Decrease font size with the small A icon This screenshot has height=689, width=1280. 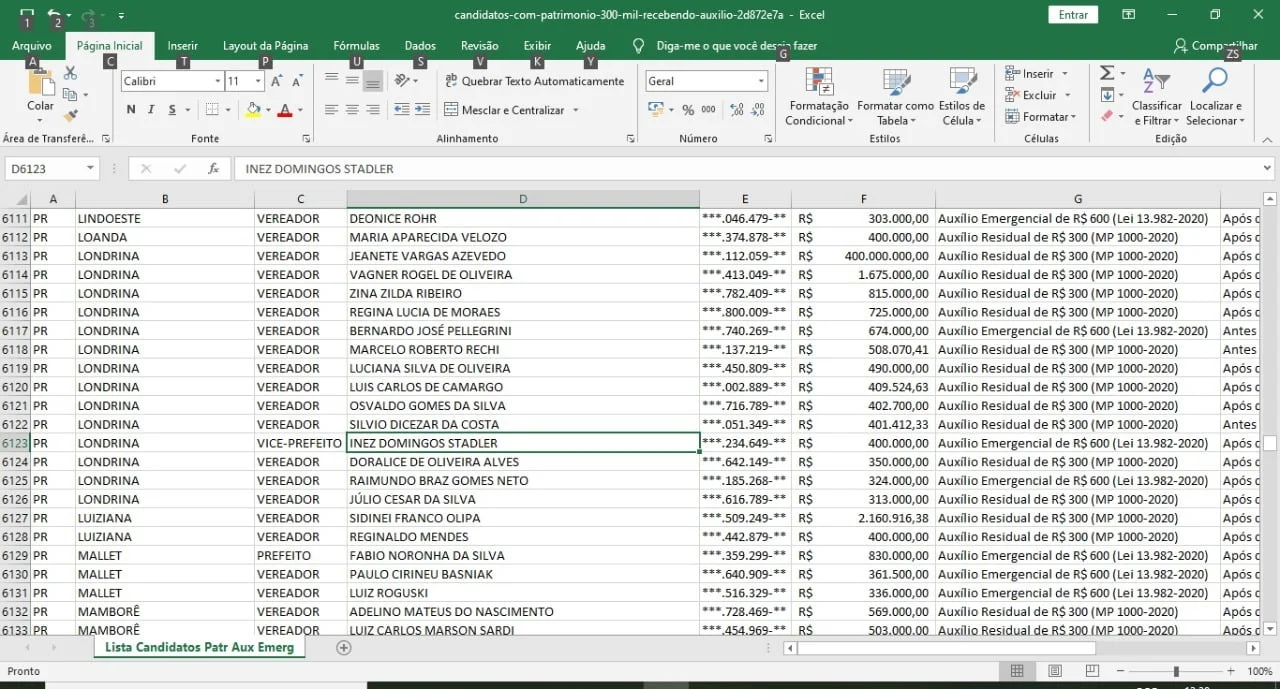tap(299, 81)
